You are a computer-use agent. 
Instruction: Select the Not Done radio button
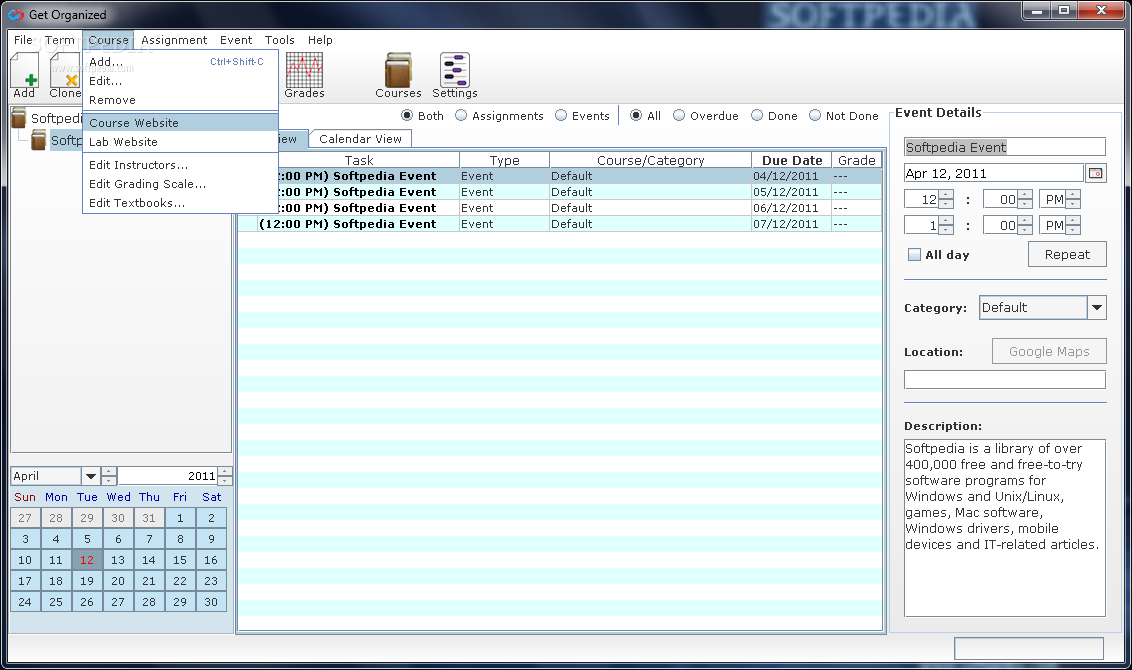815,116
